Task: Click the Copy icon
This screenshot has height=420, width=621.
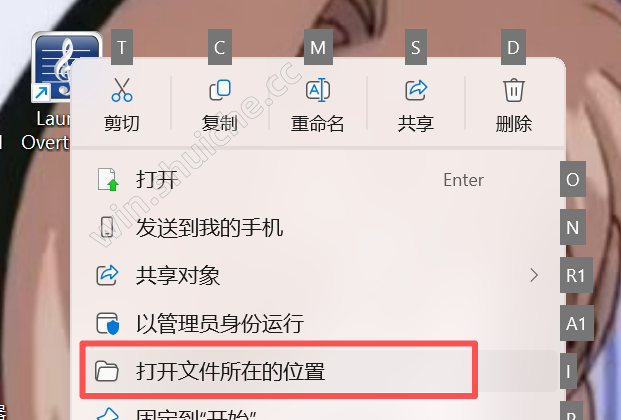Action: 220,90
